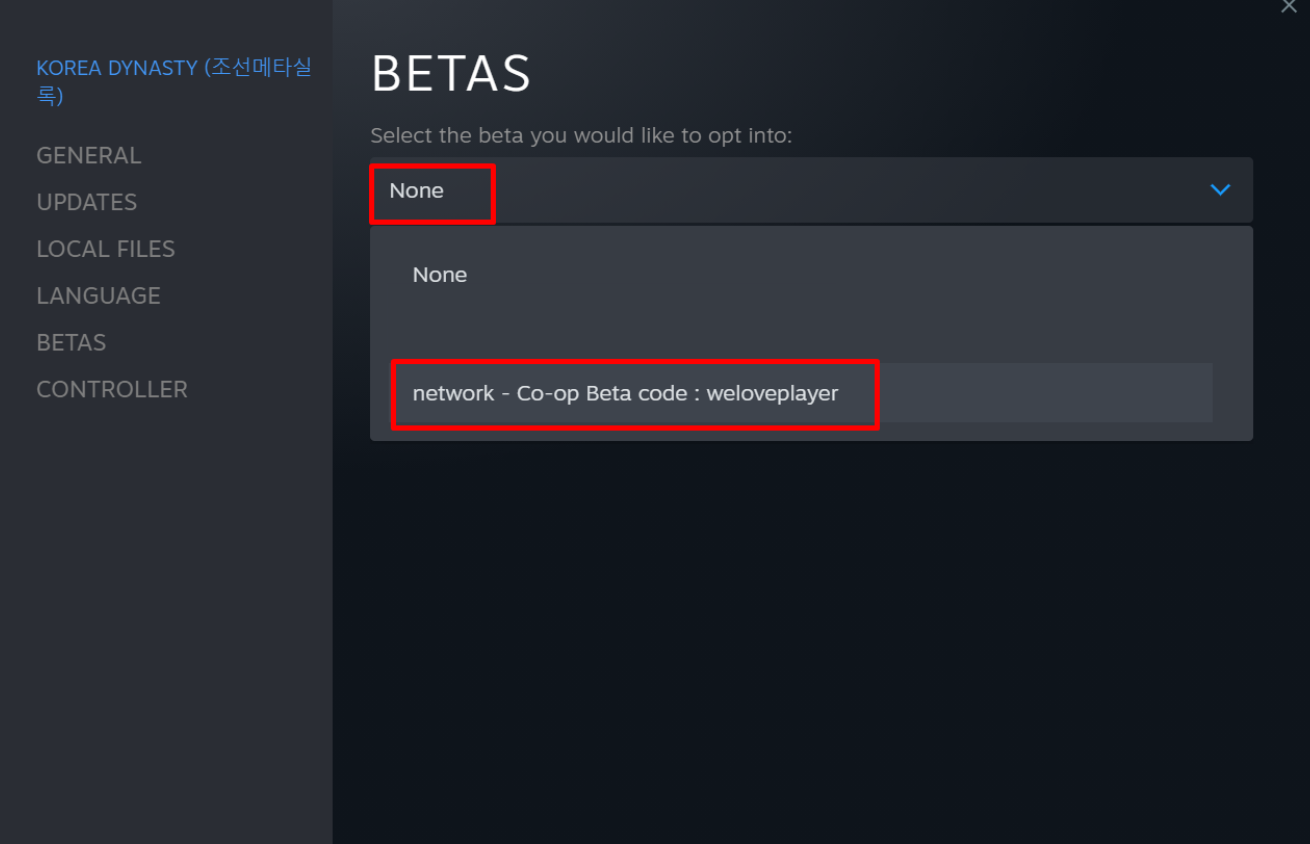Select the BETAS tab in the sidebar
The width and height of the screenshot is (1310, 844).
(71, 343)
